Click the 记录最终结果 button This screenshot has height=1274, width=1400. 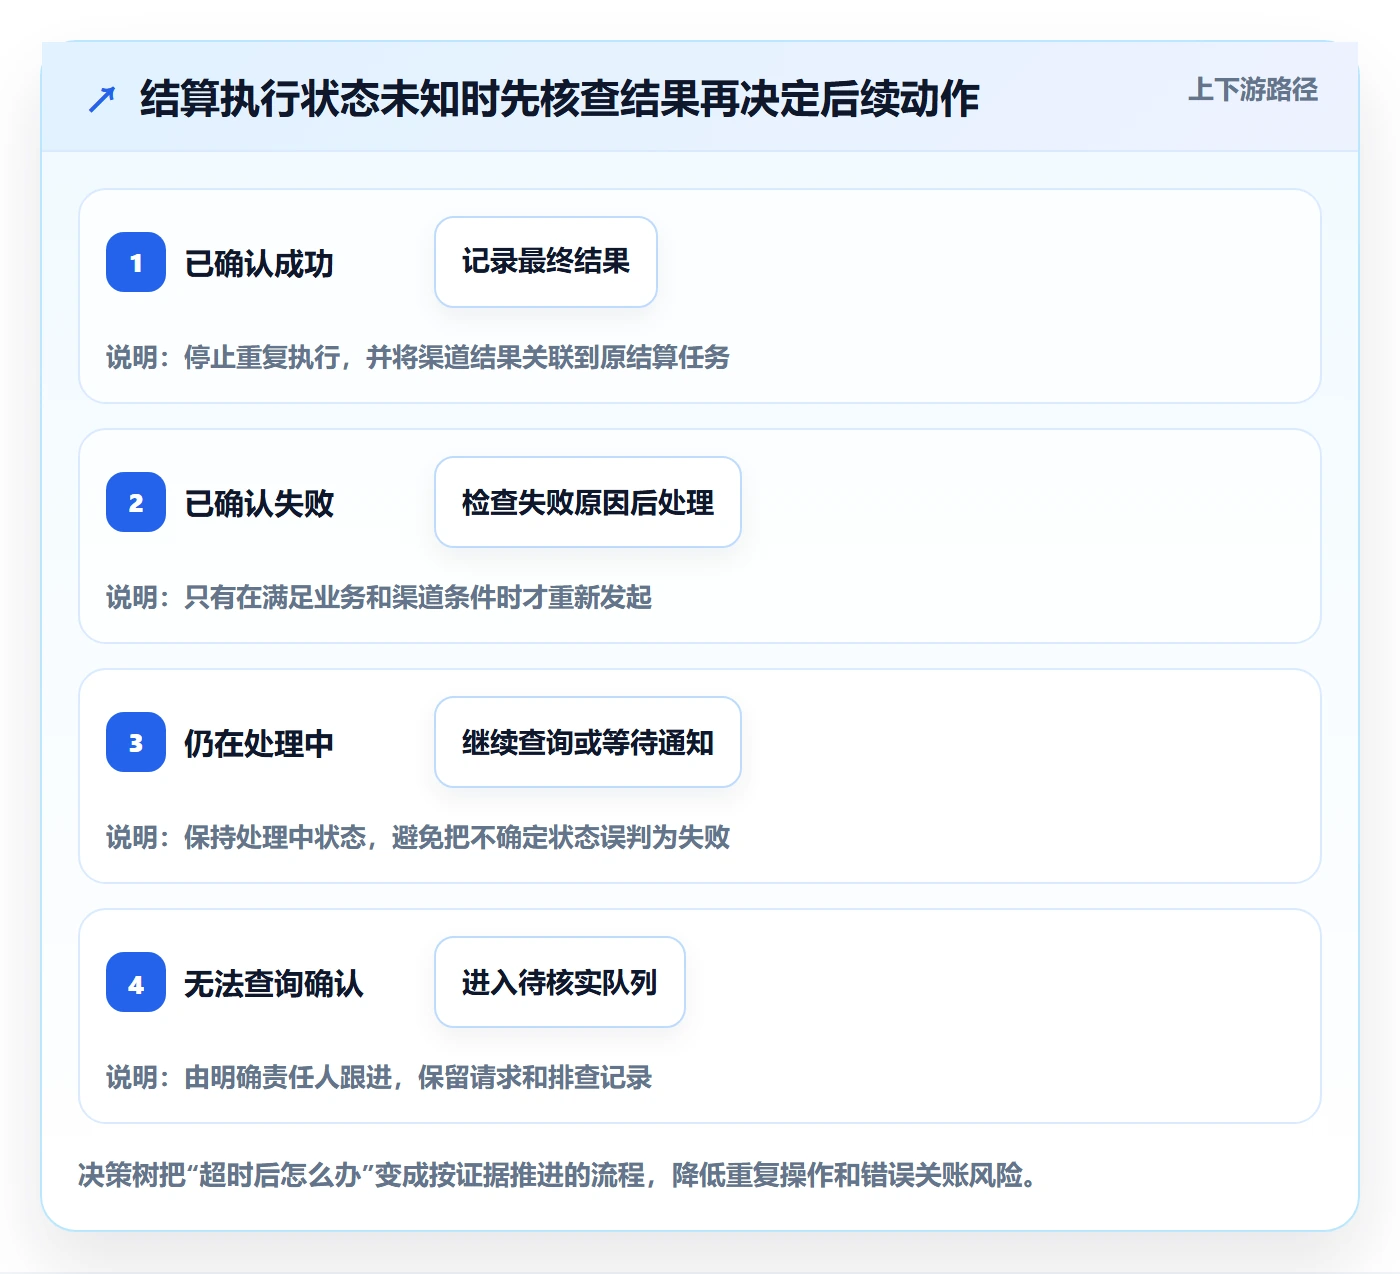546,262
